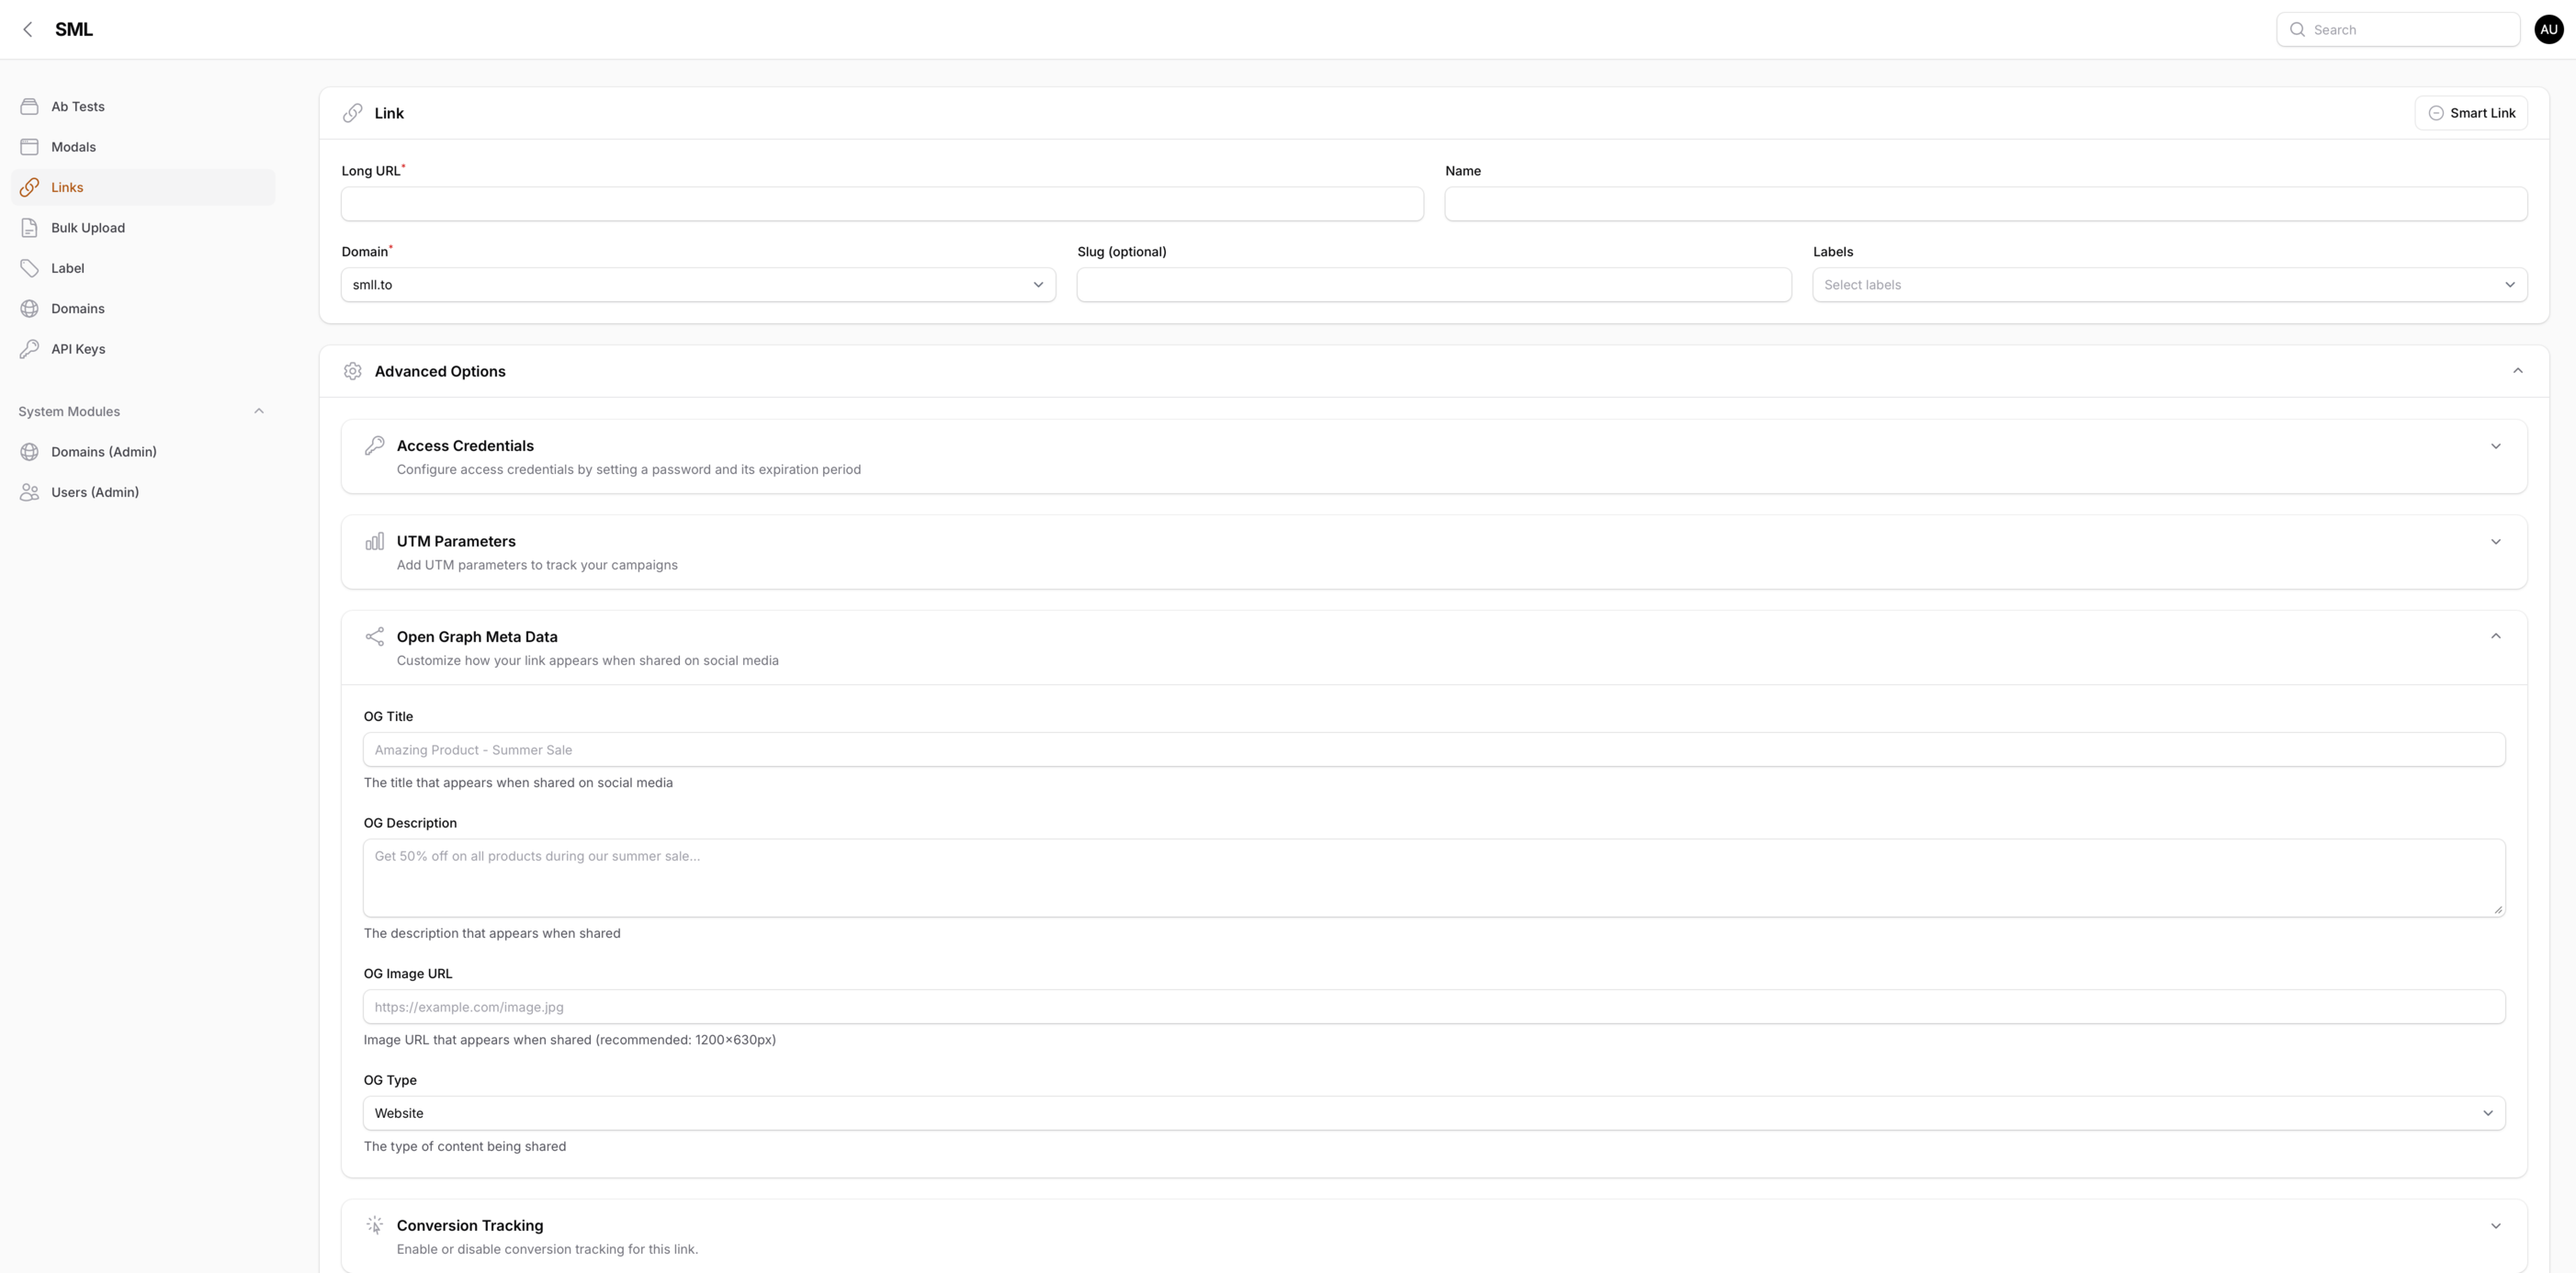The height and width of the screenshot is (1273, 2576).
Task: Open Ab Tests from sidebar icon
Action: [30, 107]
